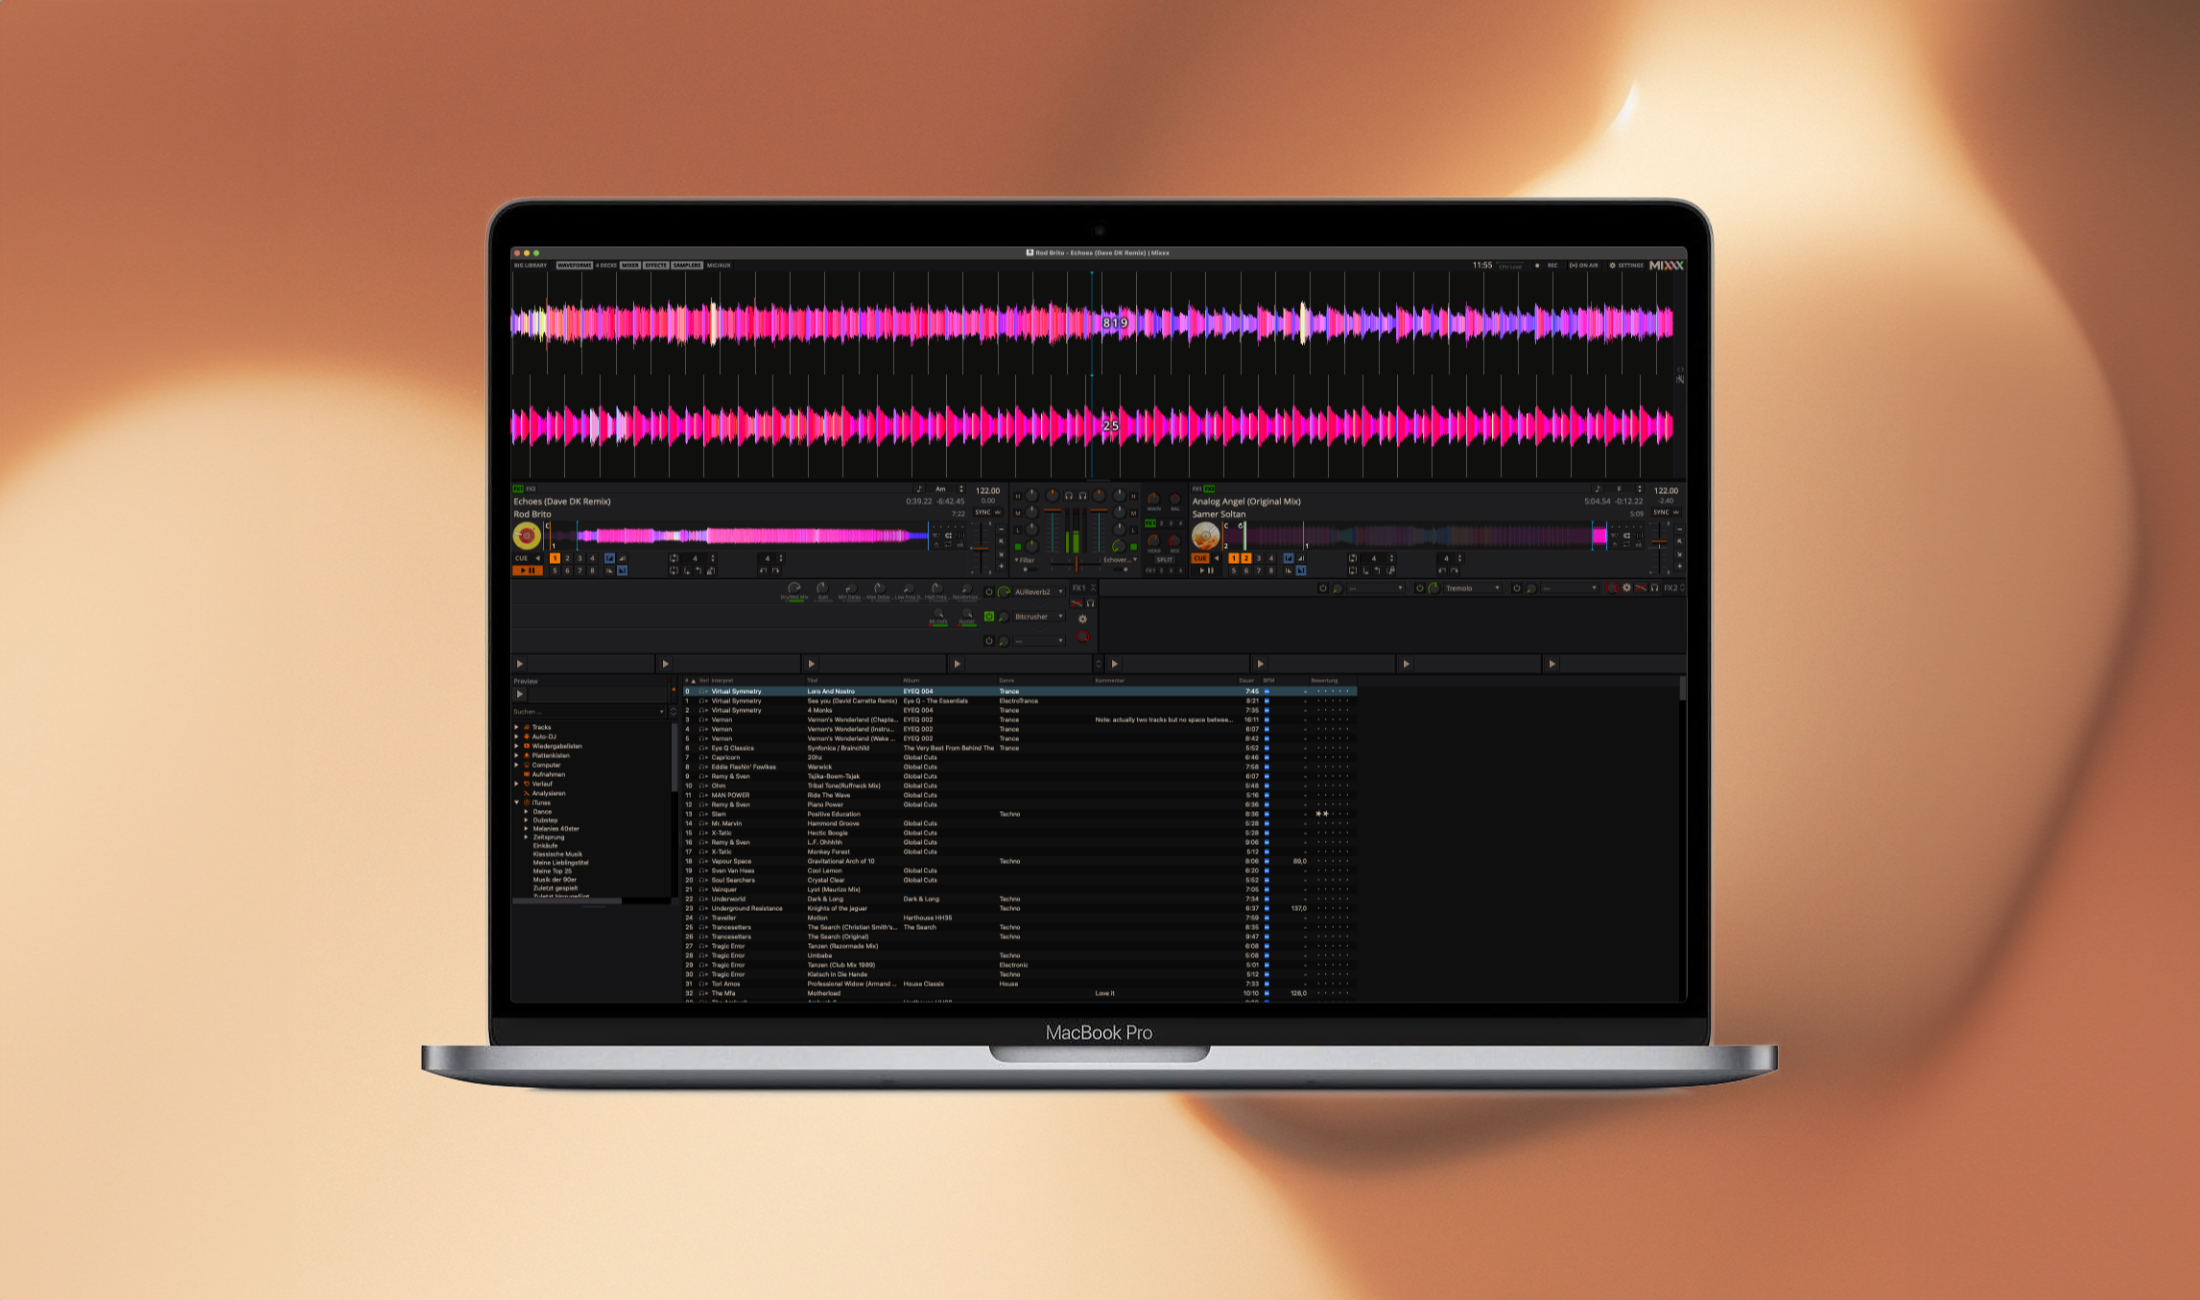Switch to the EFFECTS view
2200x1300 pixels.
pos(656,265)
